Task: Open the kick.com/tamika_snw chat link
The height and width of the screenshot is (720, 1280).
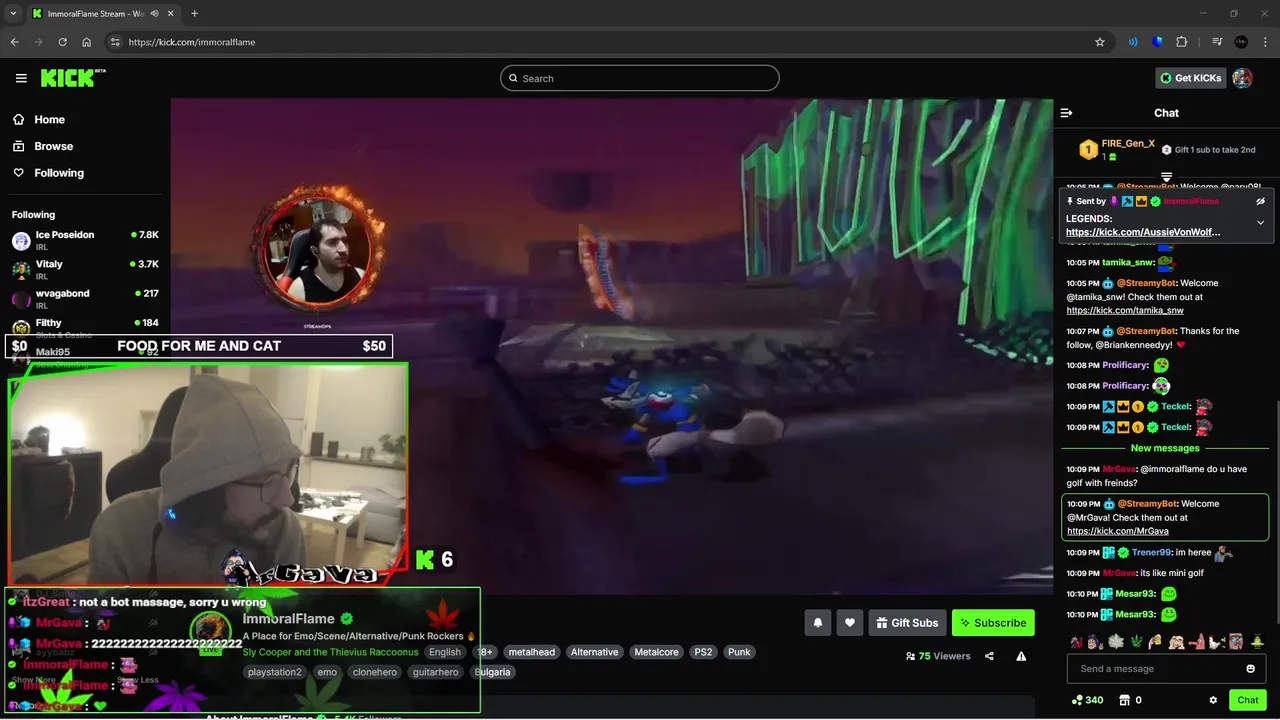Action: [1124, 311]
